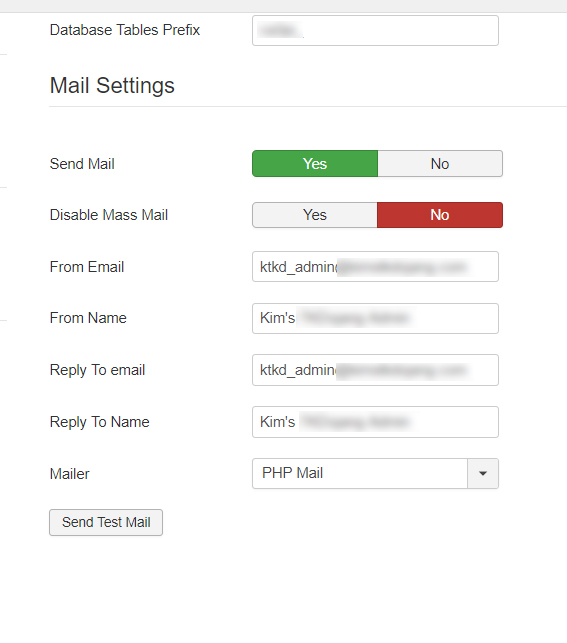Focus the Database Tables Prefix field
This screenshot has height=643, width=567.
click(x=375, y=30)
